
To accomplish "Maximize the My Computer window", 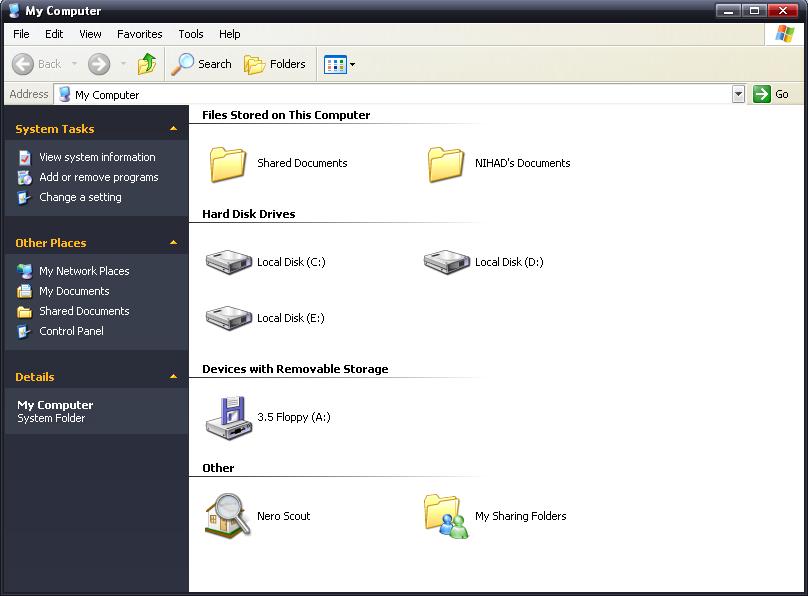I will tap(754, 11).
